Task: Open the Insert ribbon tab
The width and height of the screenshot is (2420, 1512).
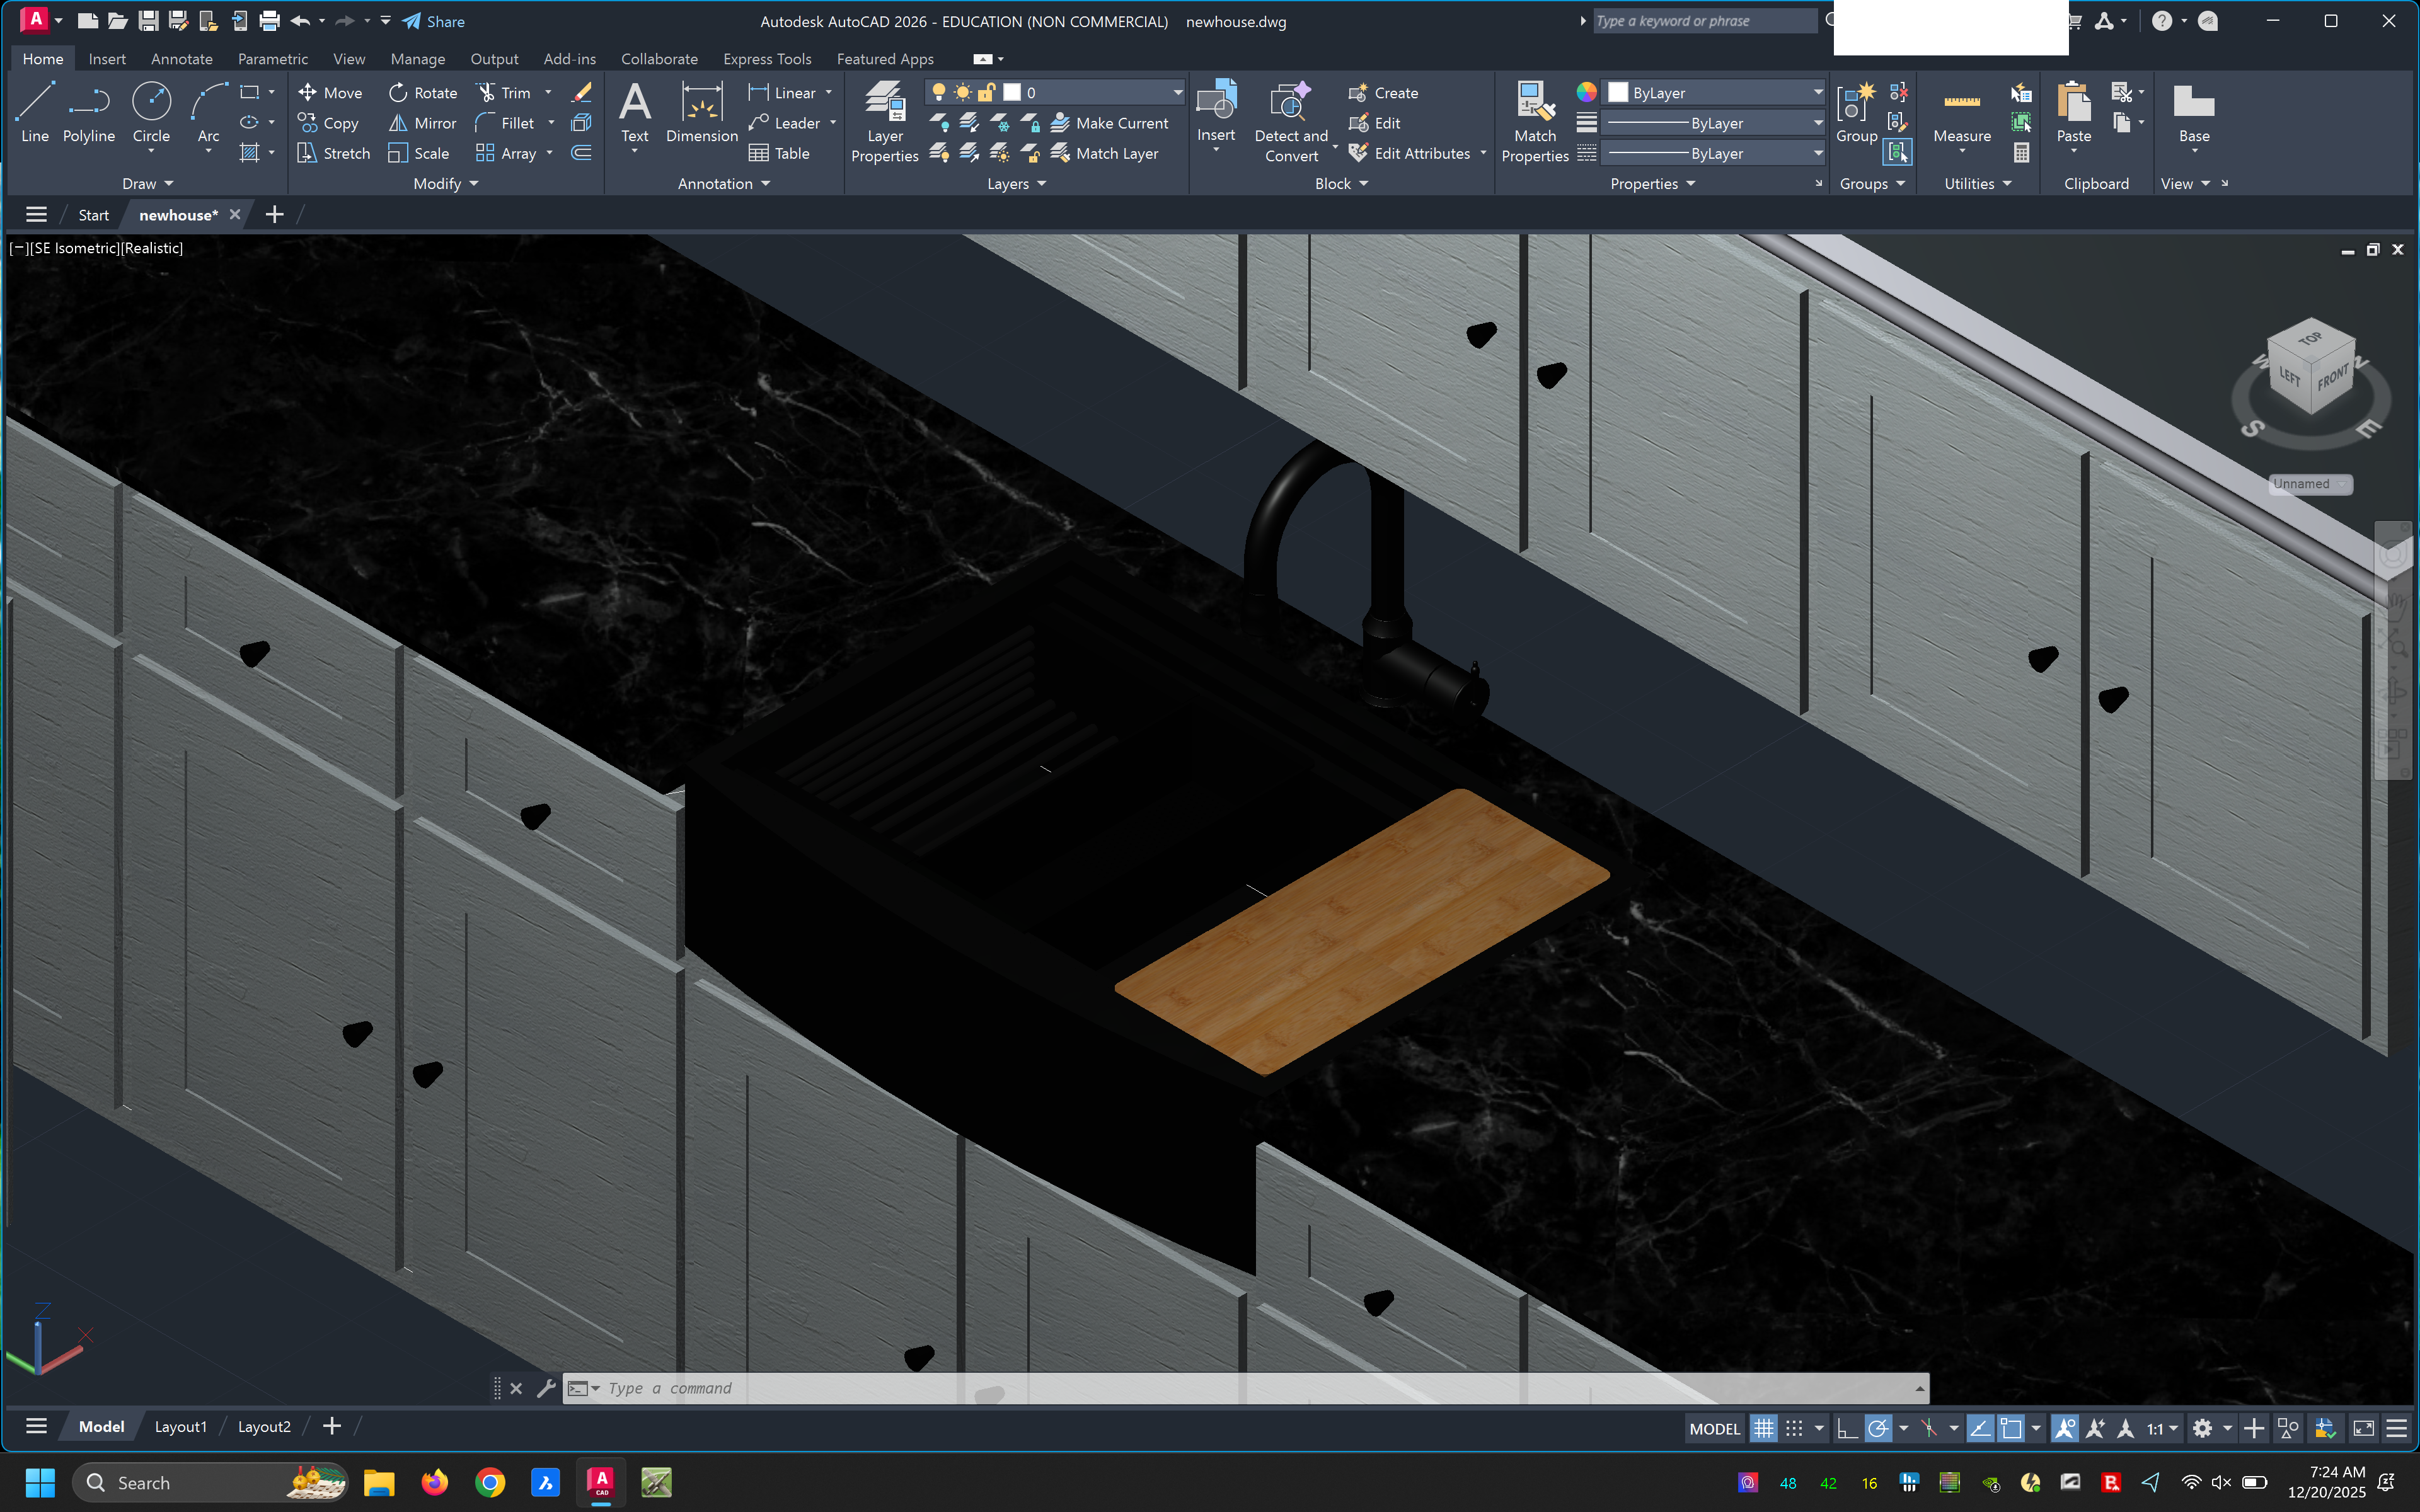Action: coord(107,59)
